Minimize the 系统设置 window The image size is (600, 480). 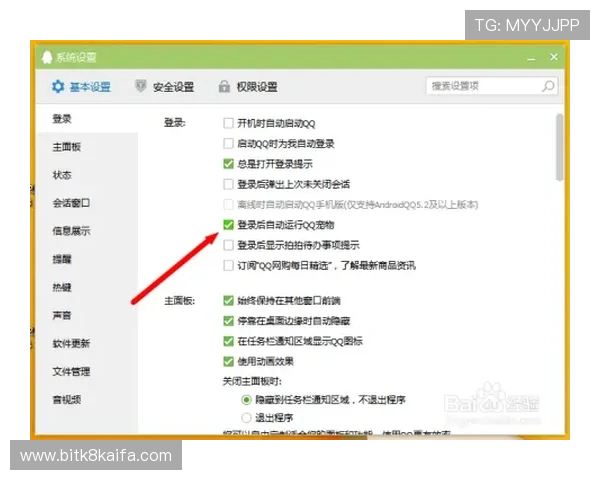coord(531,59)
